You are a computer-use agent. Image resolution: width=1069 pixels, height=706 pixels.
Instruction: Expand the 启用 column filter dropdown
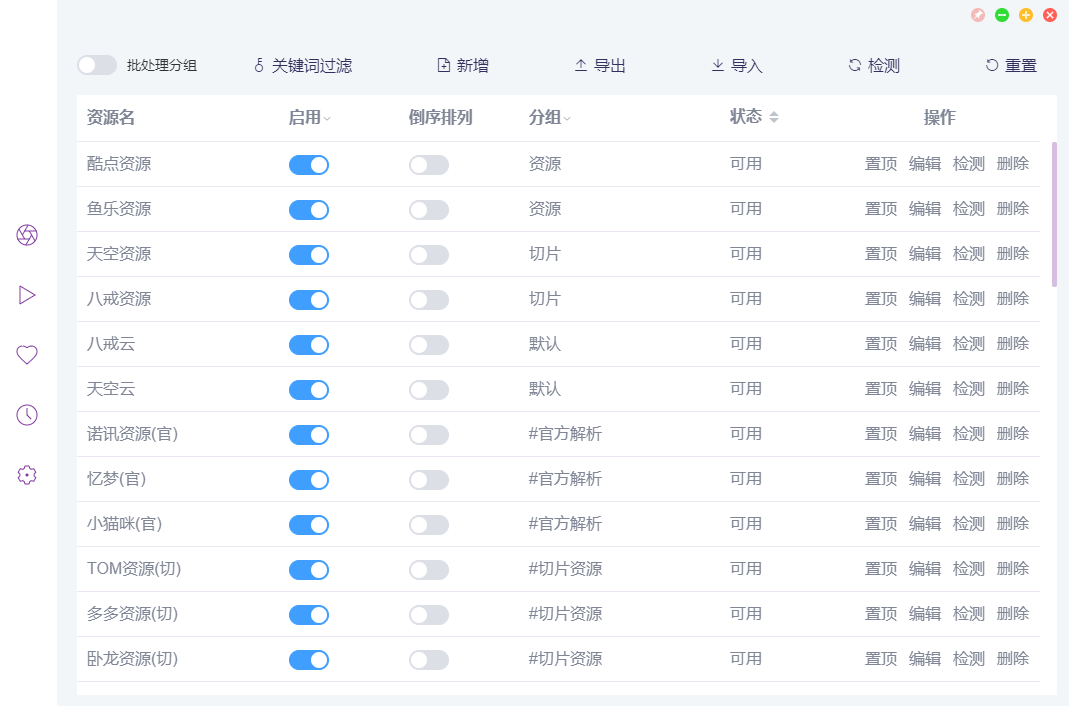(327, 118)
